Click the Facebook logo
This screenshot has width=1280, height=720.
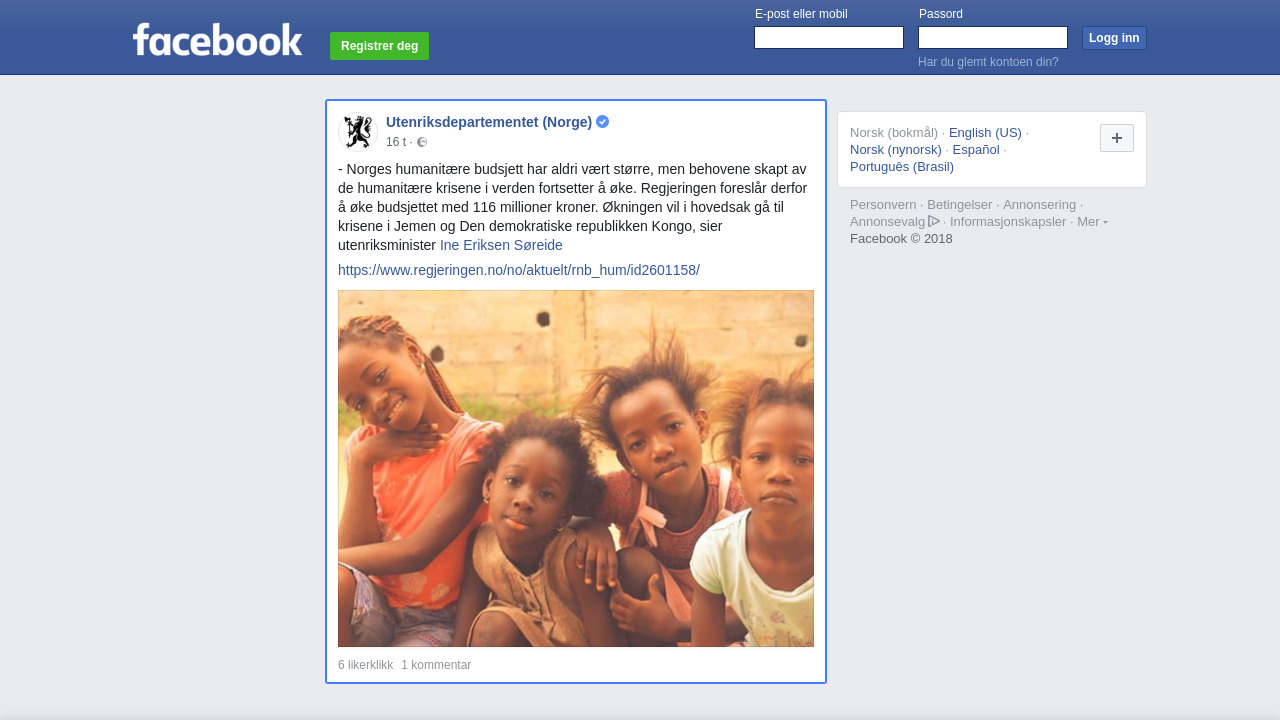(217, 40)
